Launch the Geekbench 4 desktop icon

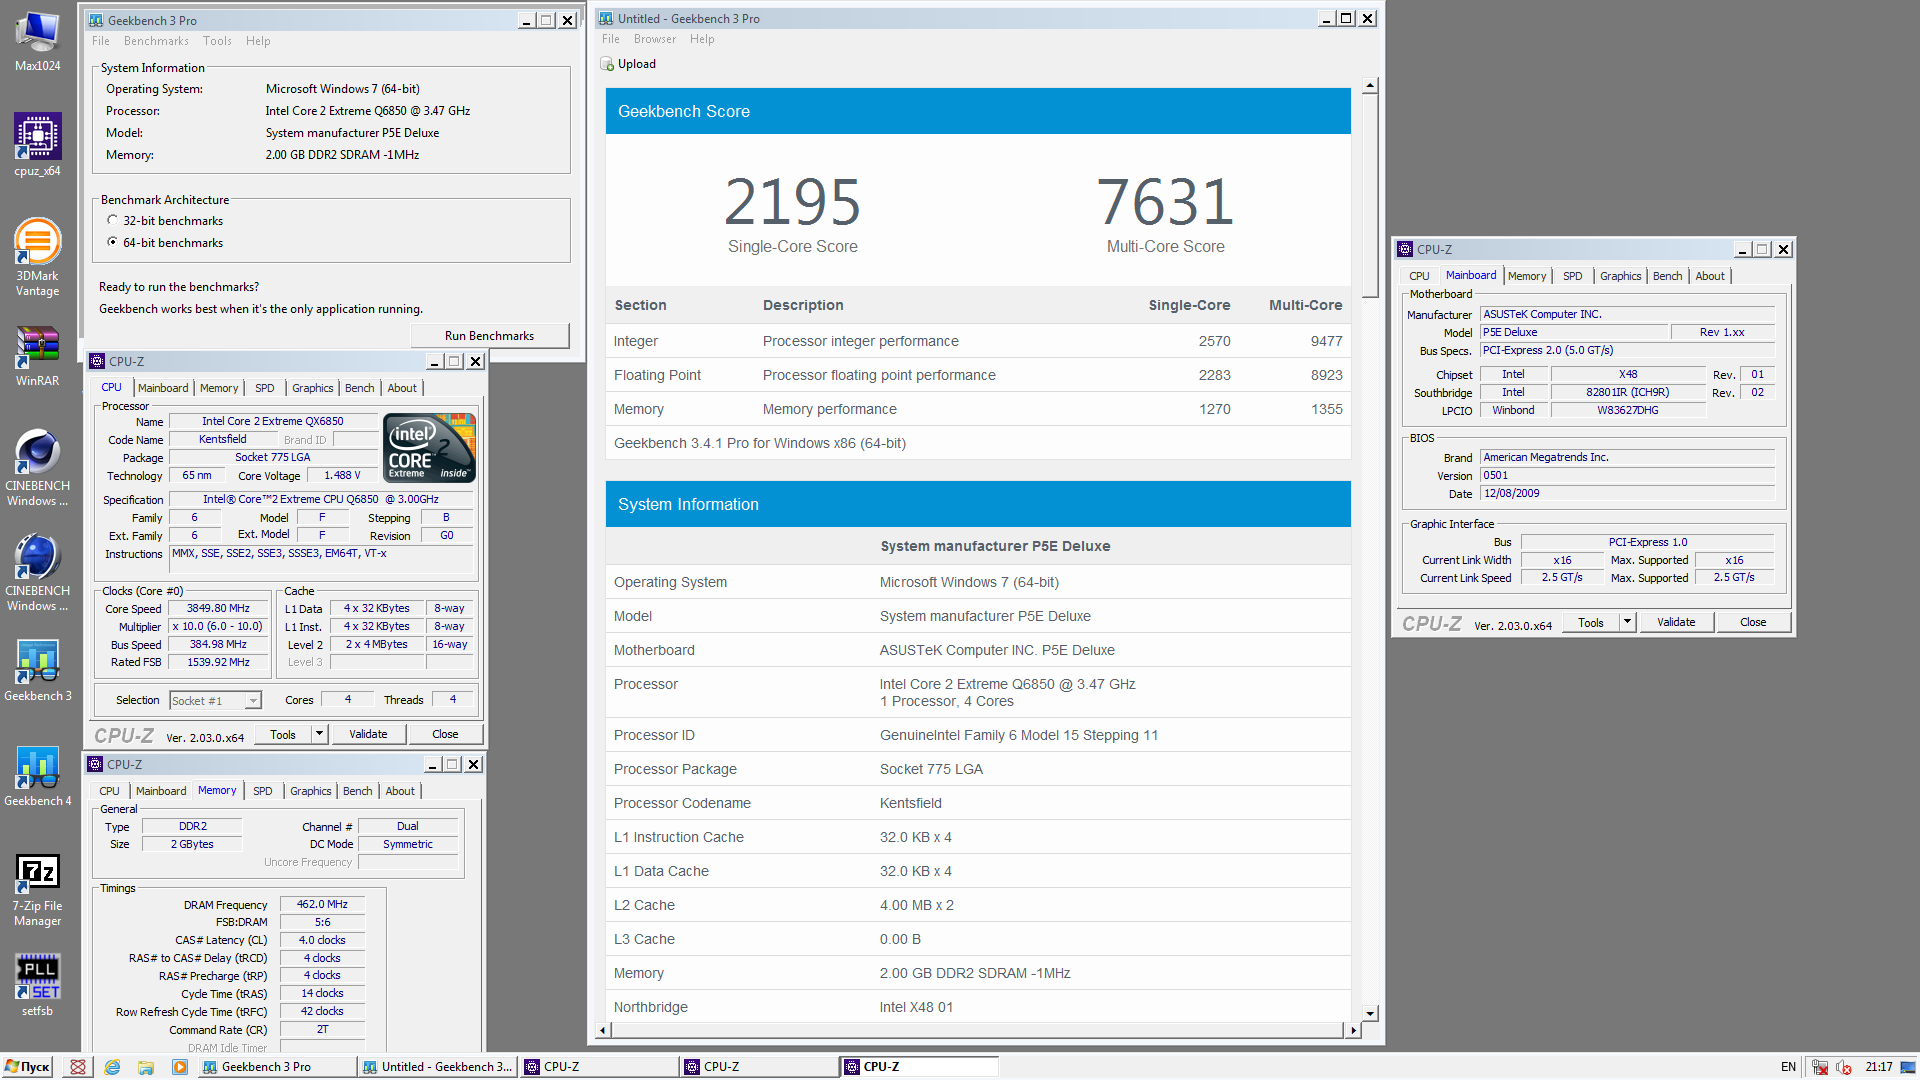point(37,776)
